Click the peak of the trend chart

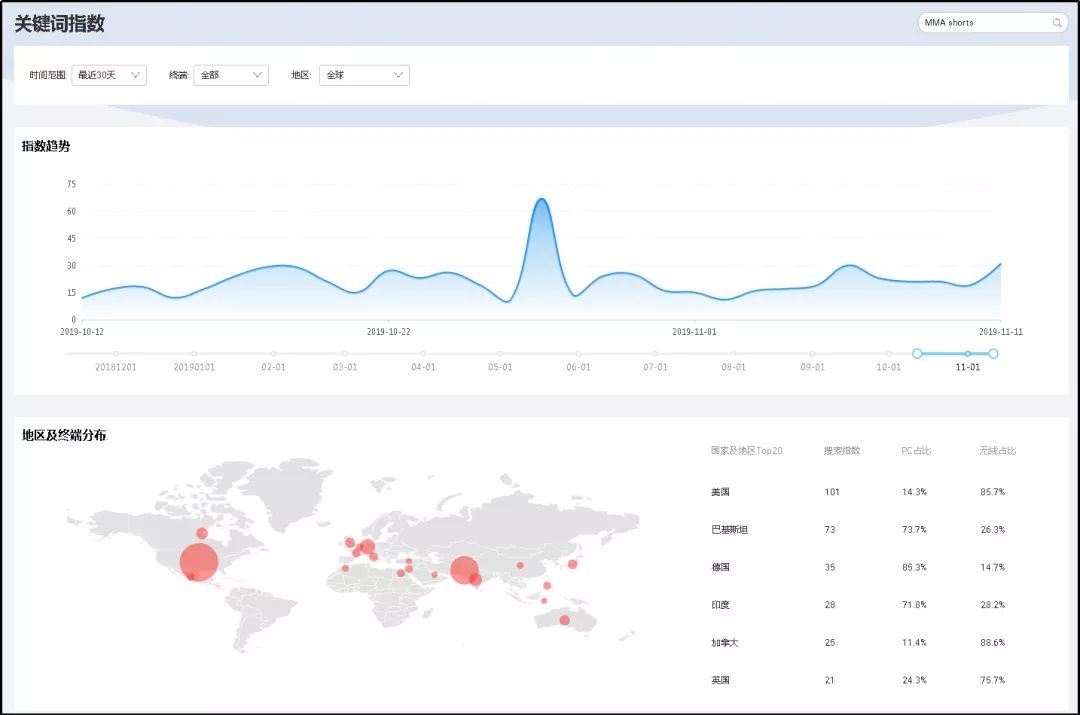541,199
